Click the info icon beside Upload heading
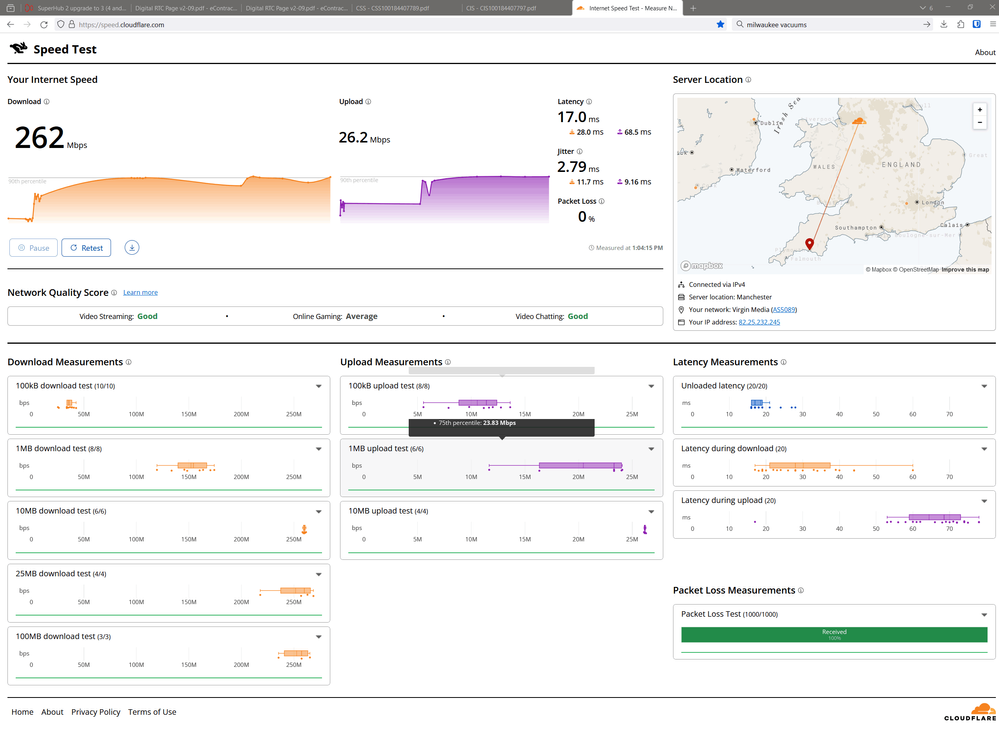999x729 pixels. click(x=368, y=101)
